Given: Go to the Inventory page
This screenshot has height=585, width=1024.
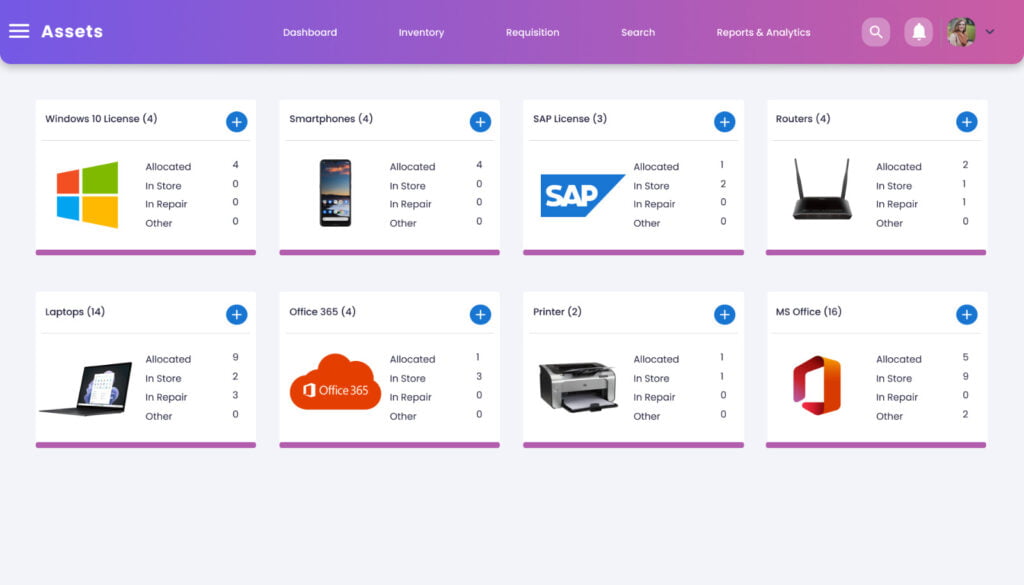Looking at the screenshot, I should click(x=421, y=32).
